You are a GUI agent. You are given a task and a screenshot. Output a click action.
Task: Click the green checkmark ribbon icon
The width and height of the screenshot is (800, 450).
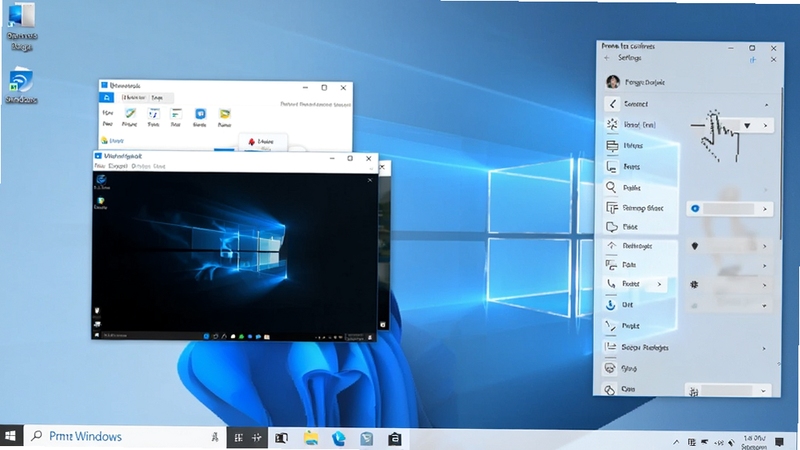[x=131, y=114]
